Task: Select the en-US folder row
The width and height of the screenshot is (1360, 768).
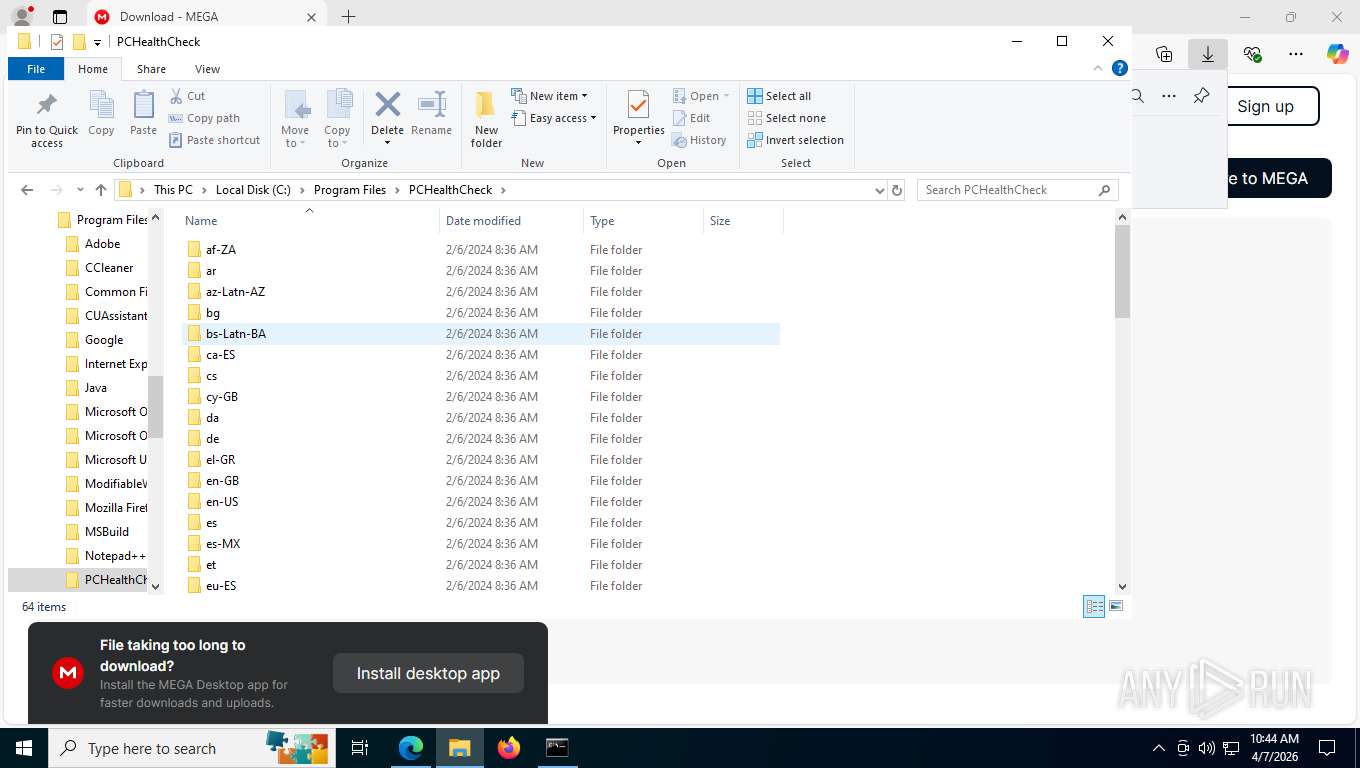Action: click(481, 502)
